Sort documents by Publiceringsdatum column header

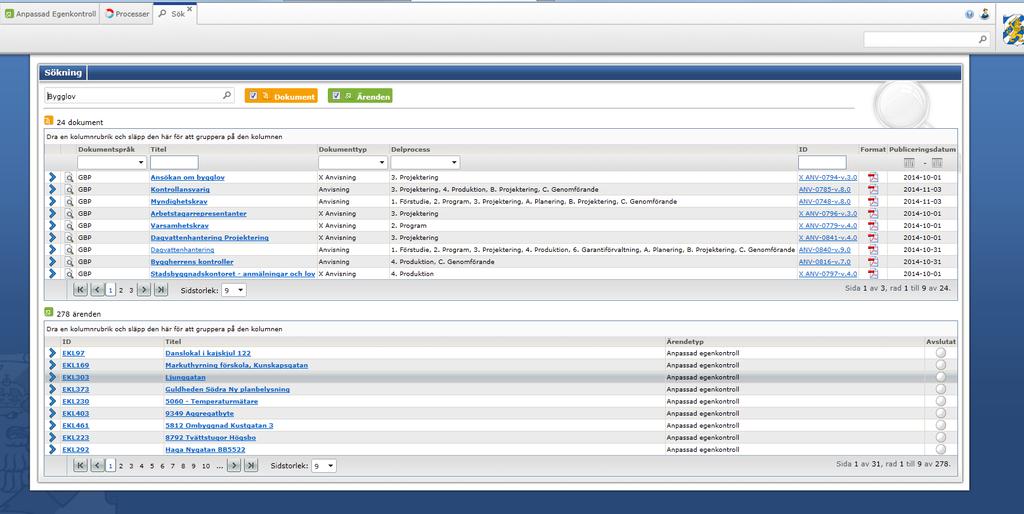(x=922, y=150)
